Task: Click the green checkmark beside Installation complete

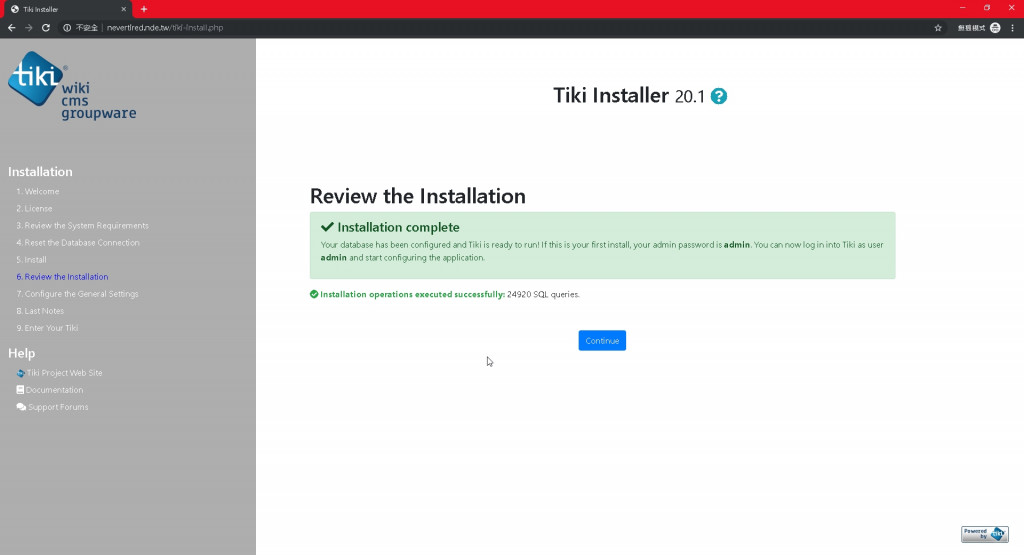Action: (x=327, y=227)
